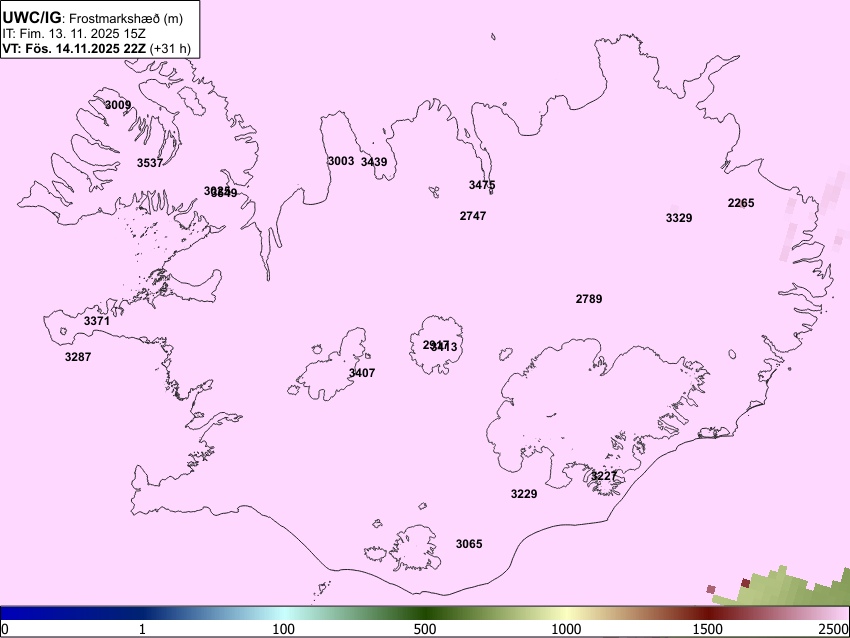
Task: Click the 'UWC/IG: Frostmarkshæð (m)' title text
Action: click(x=93, y=18)
